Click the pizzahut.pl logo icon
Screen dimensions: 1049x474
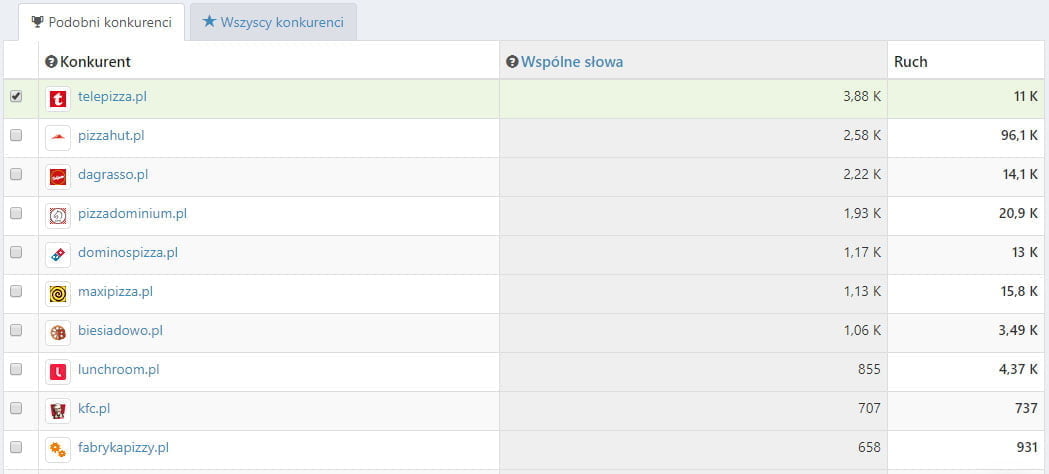pos(58,138)
